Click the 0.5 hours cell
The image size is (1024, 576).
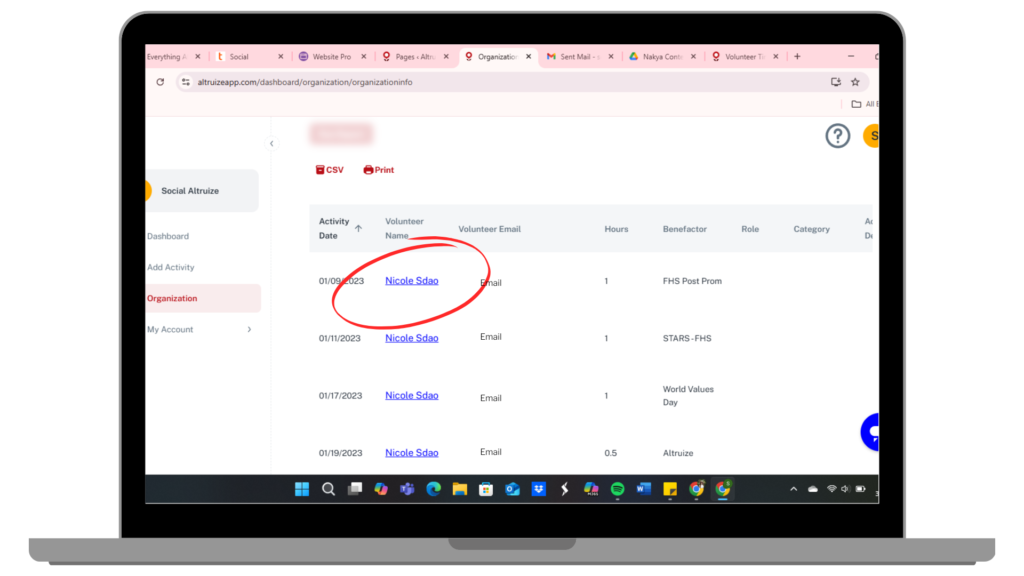611,453
